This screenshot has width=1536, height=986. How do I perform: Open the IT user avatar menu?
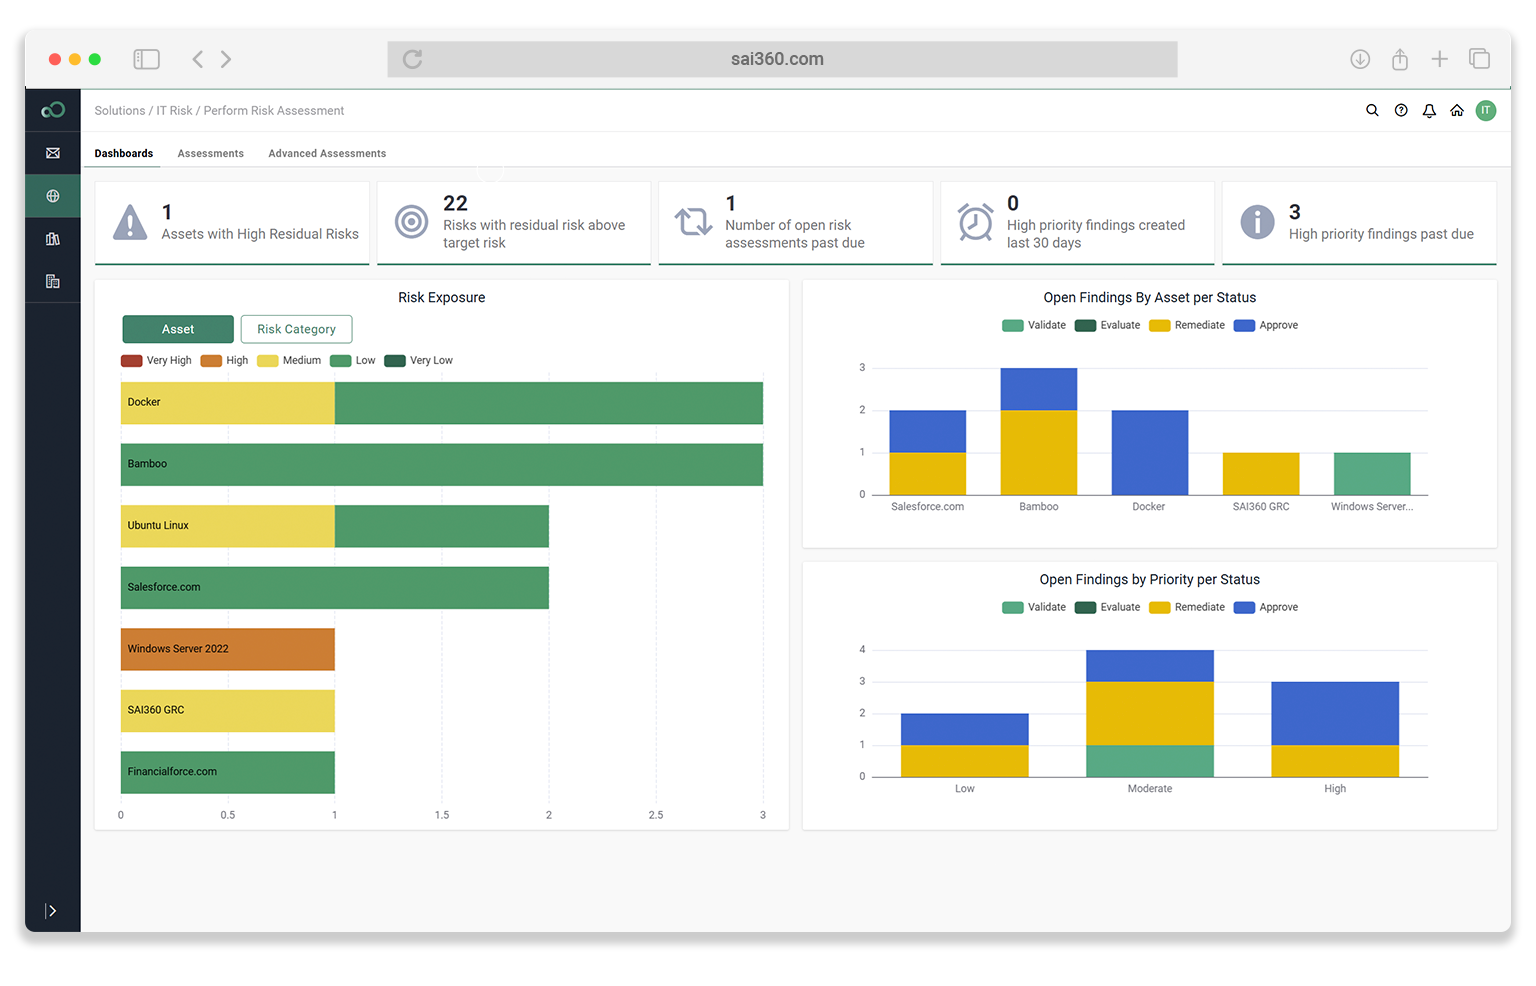coord(1486,110)
